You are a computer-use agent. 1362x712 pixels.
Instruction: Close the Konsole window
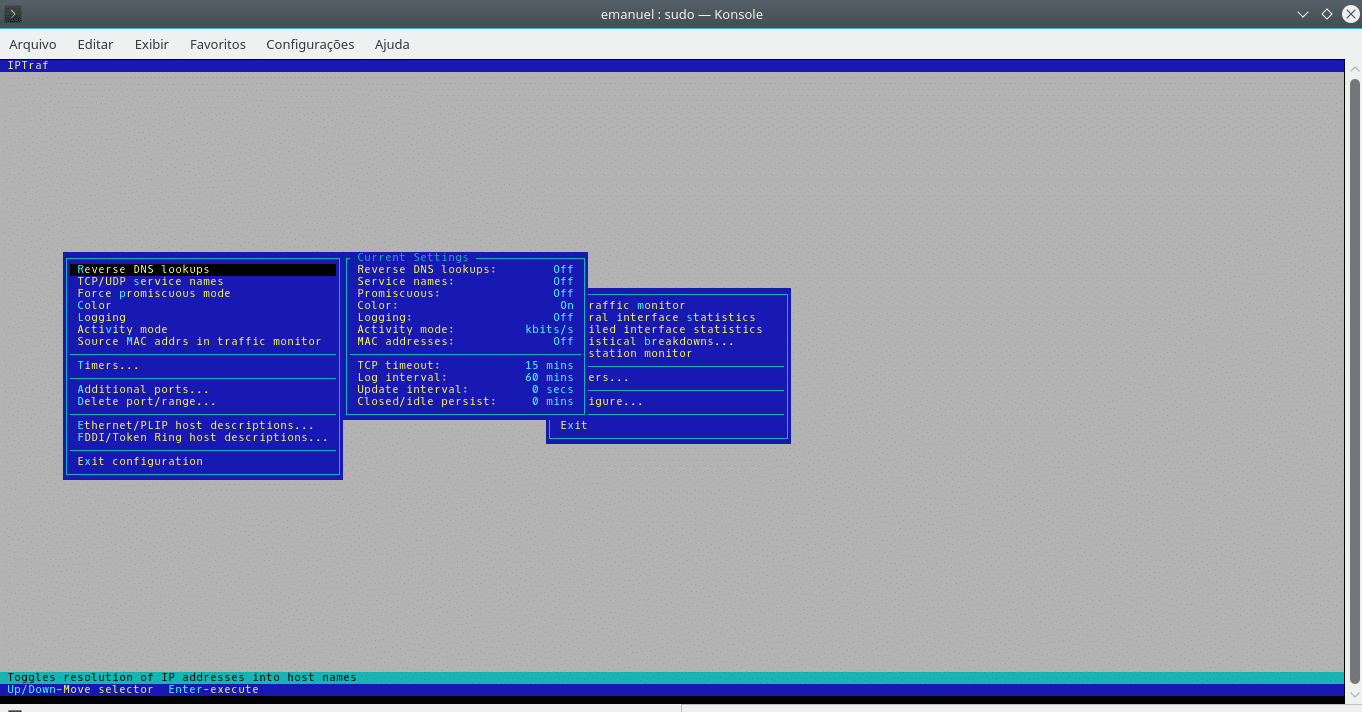point(1350,14)
